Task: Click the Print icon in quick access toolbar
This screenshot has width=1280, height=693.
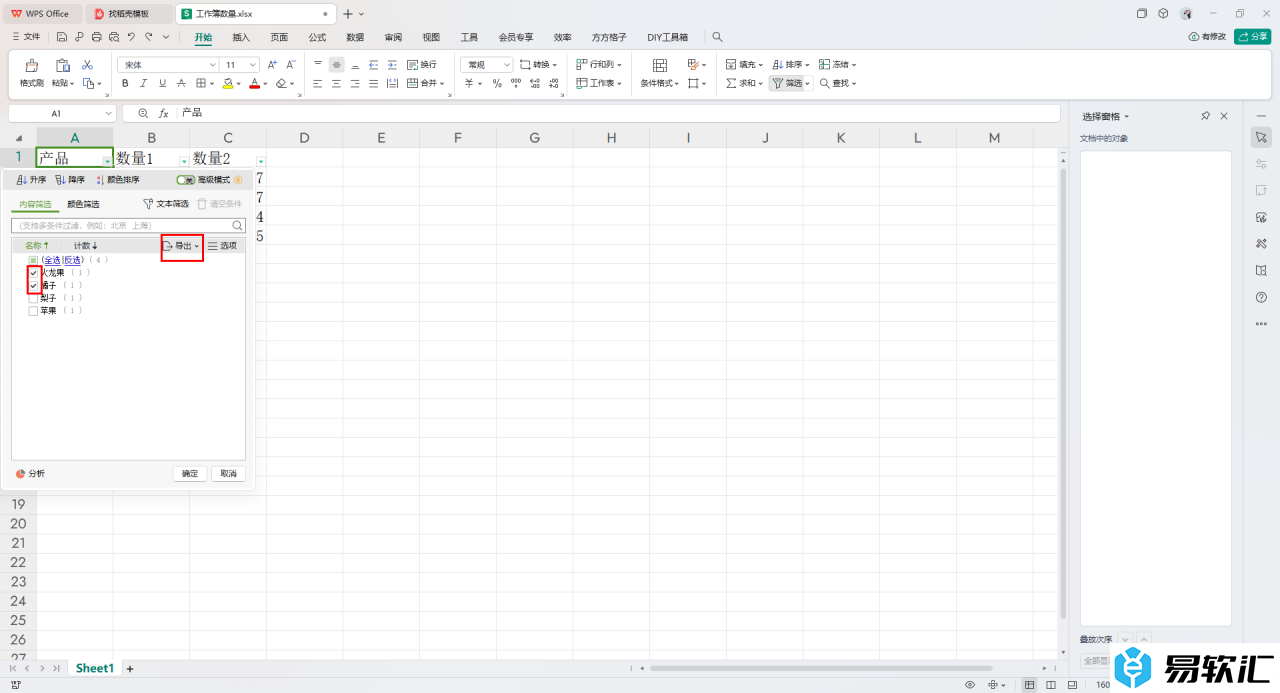Action: [97, 37]
